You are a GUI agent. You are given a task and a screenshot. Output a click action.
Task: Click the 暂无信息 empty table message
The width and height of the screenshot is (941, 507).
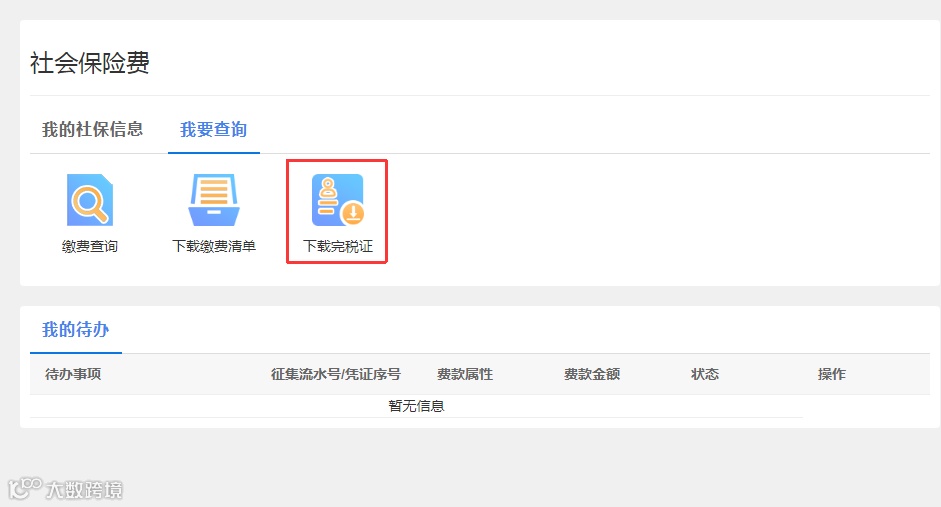tap(416, 406)
